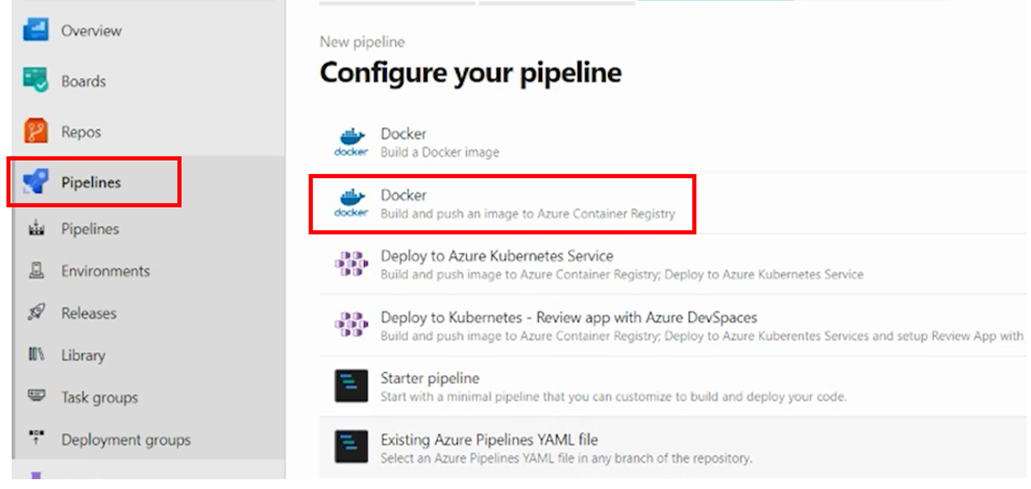The height and width of the screenshot is (489, 1031).
Task: Click the Library books icon
Action: [x=36, y=355]
